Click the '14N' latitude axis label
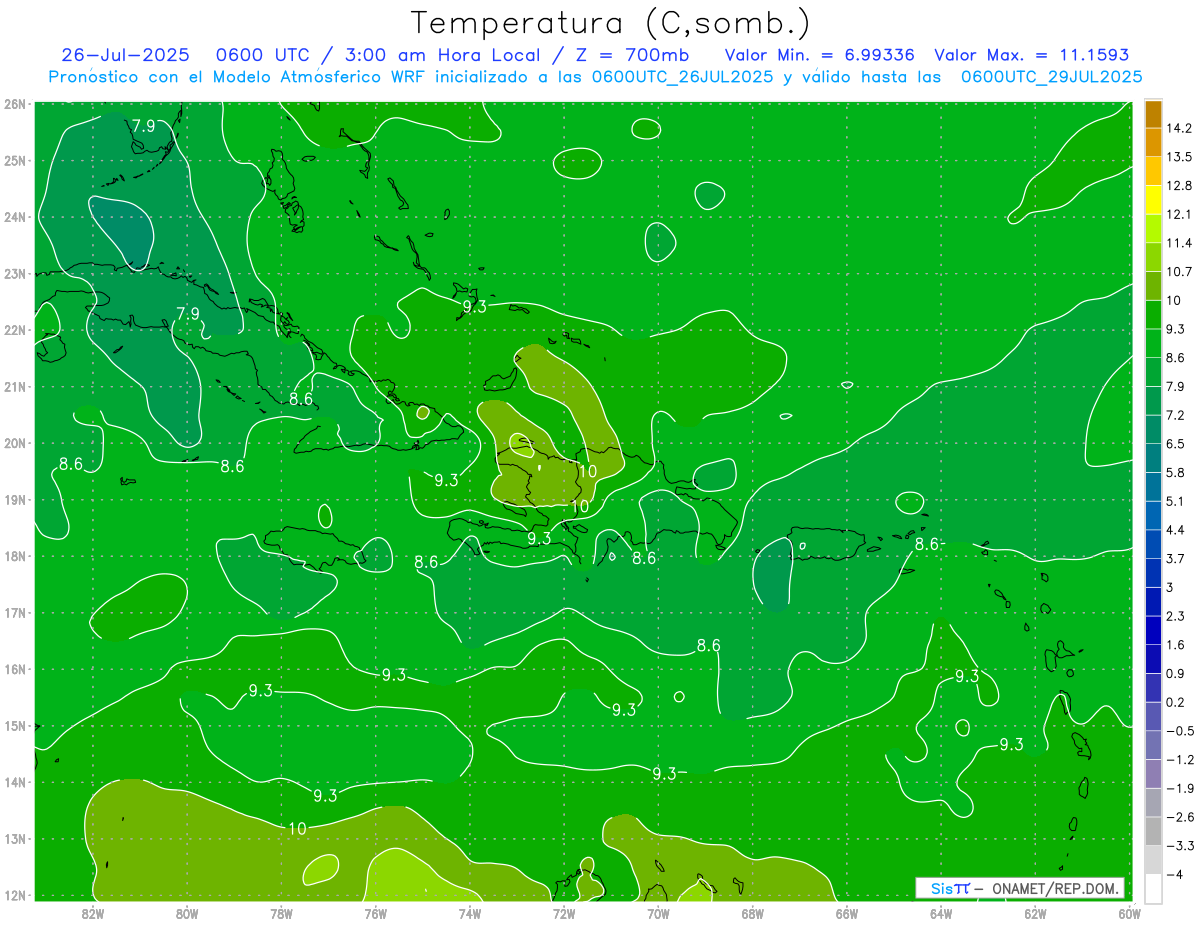This screenshot has height=927, width=1200. point(15,782)
